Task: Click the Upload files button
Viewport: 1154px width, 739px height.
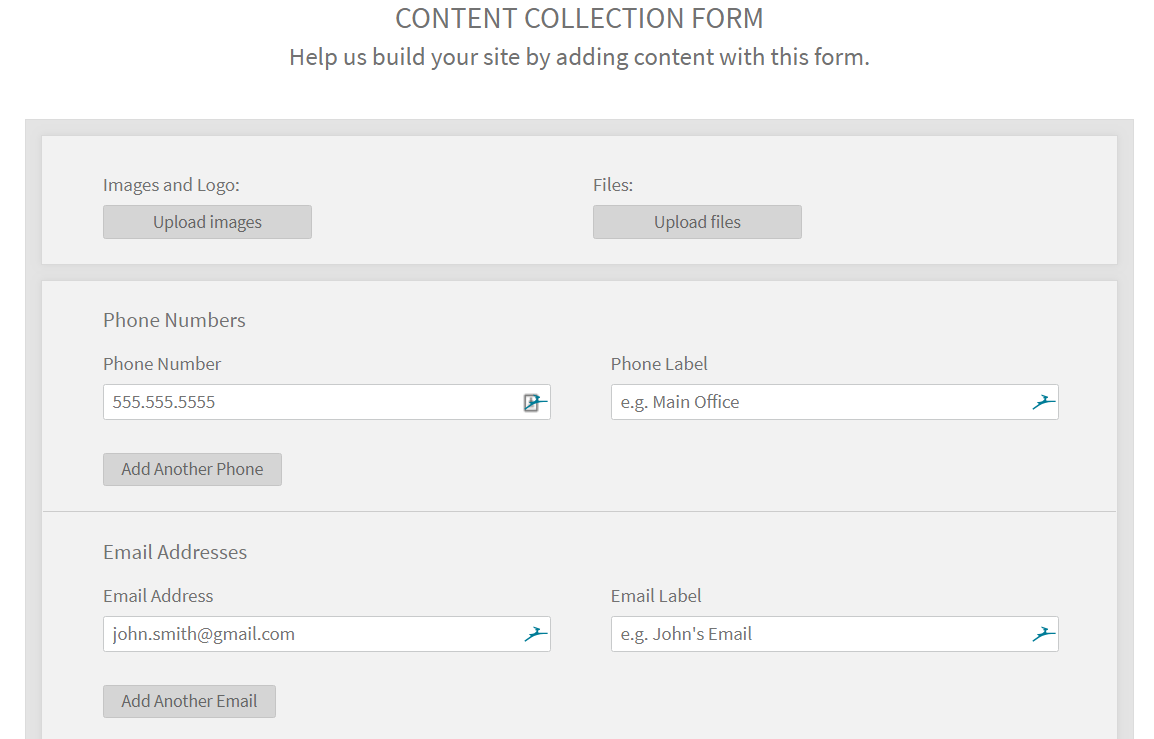Action: (x=697, y=222)
